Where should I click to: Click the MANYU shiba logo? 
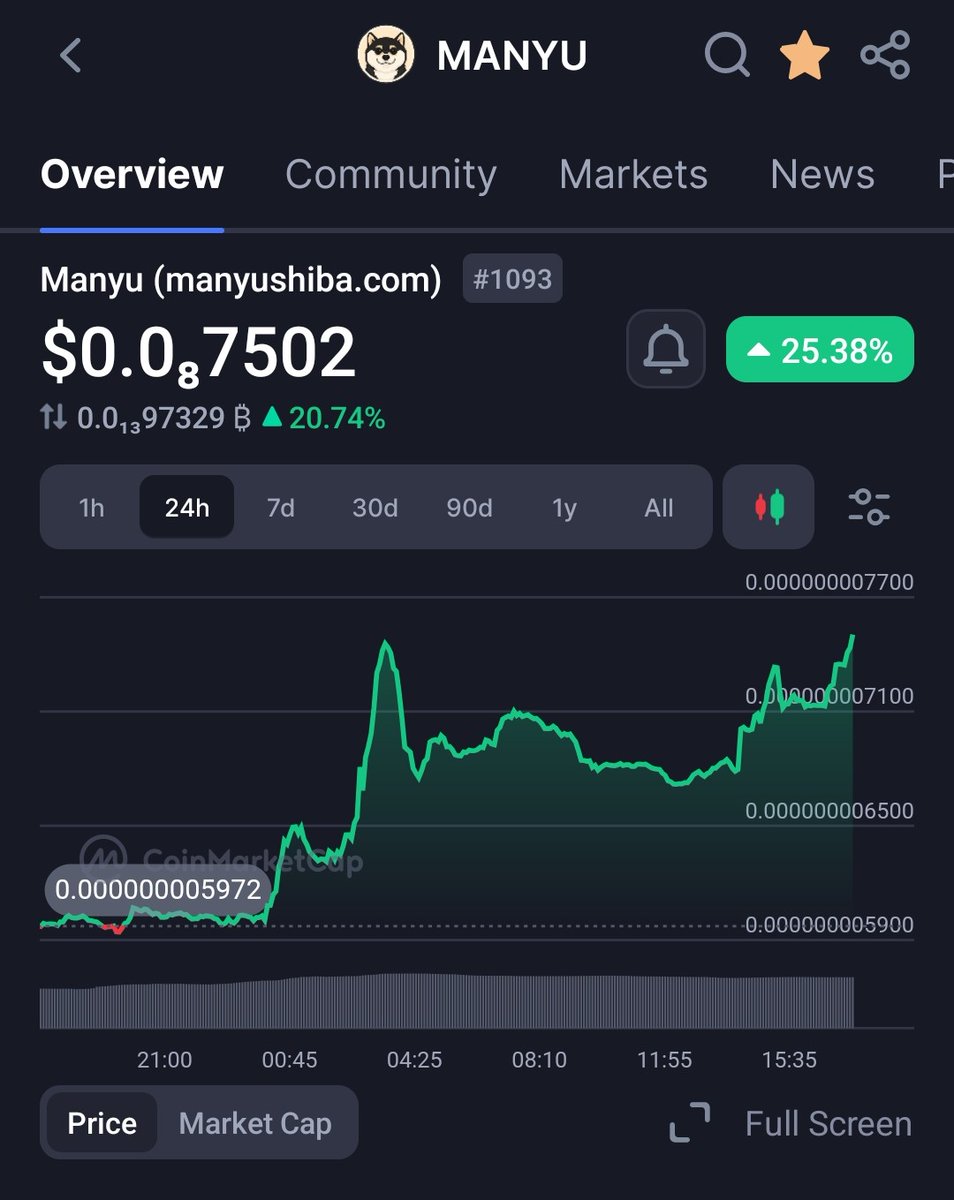tap(386, 54)
